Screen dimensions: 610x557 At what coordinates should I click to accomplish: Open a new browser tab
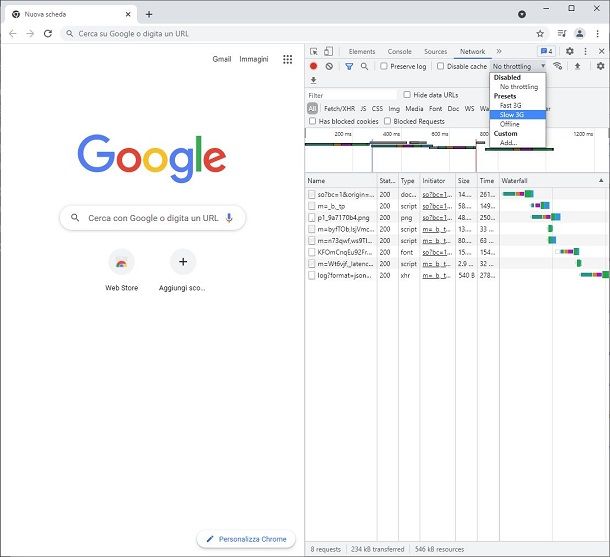[x=149, y=14]
